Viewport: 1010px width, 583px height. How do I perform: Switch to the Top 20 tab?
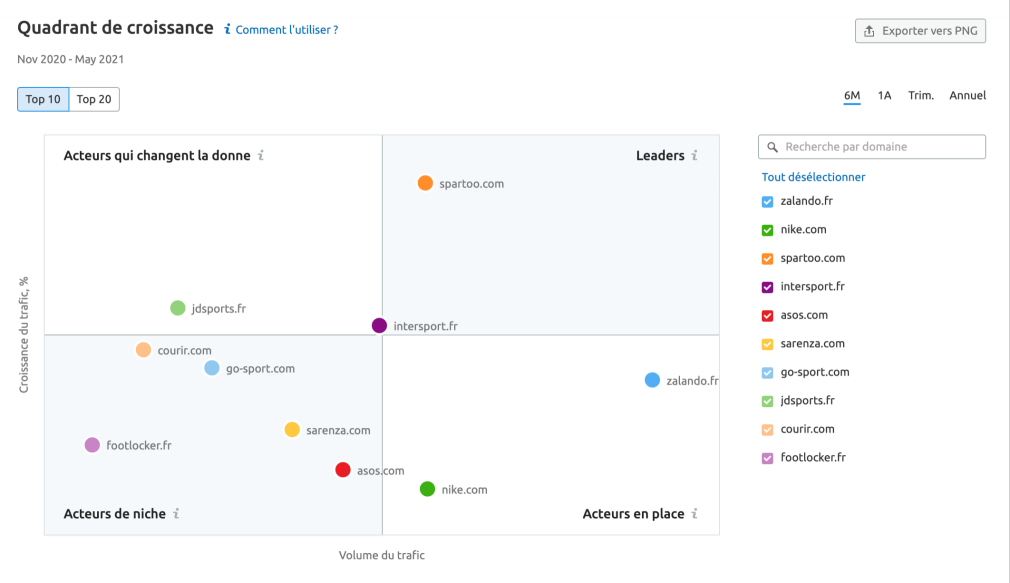tap(94, 99)
